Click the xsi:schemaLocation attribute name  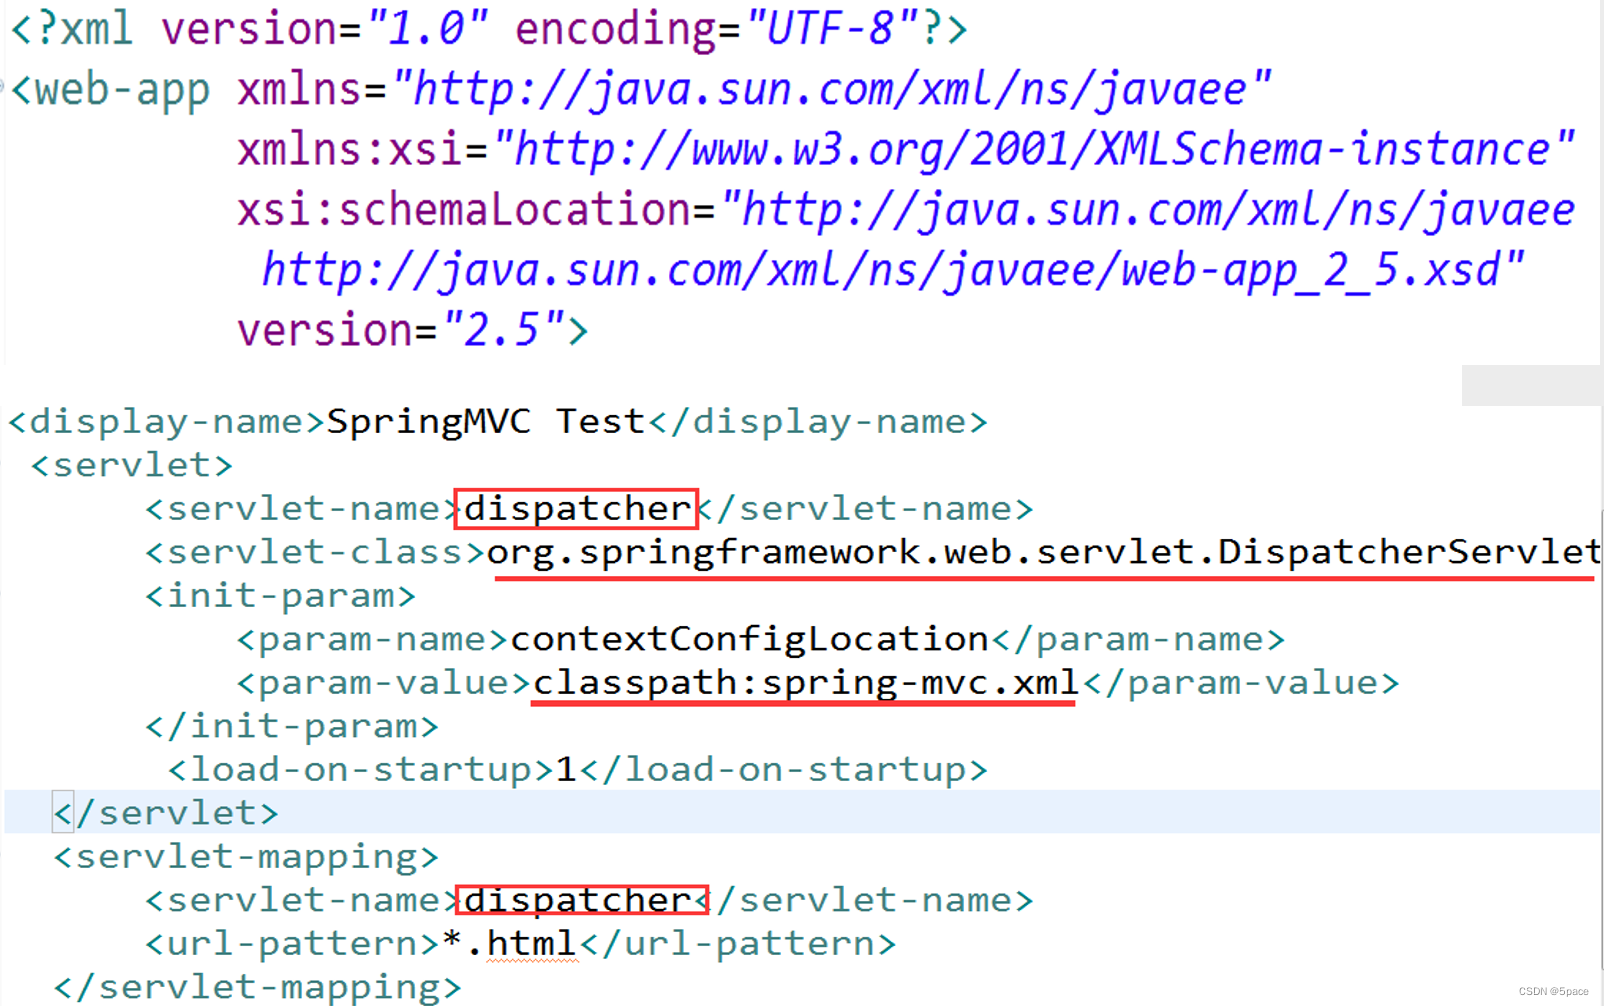[464, 210]
